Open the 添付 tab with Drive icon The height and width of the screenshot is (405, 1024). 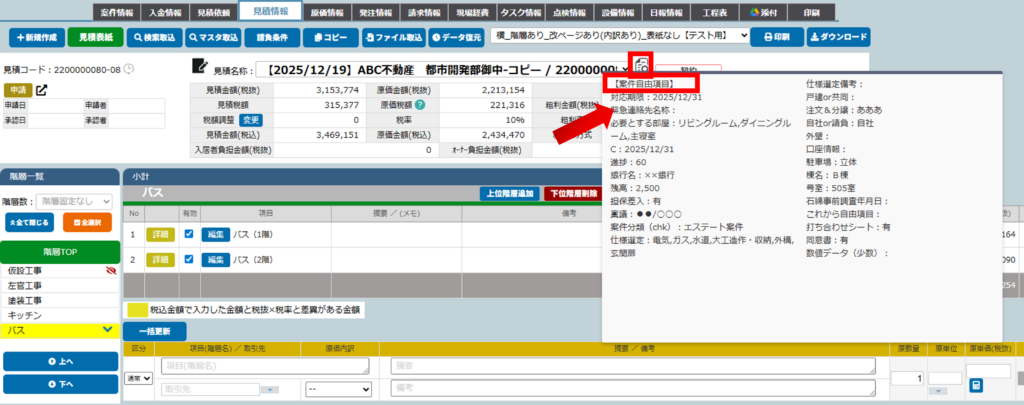pyautogui.click(x=768, y=12)
